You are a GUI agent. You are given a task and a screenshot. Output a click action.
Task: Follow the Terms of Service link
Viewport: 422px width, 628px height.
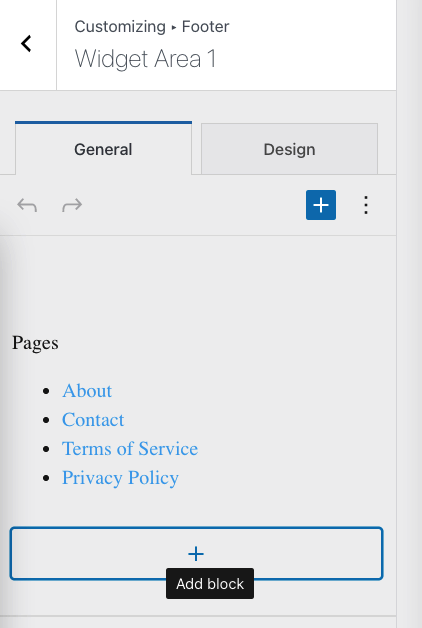coord(130,449)
